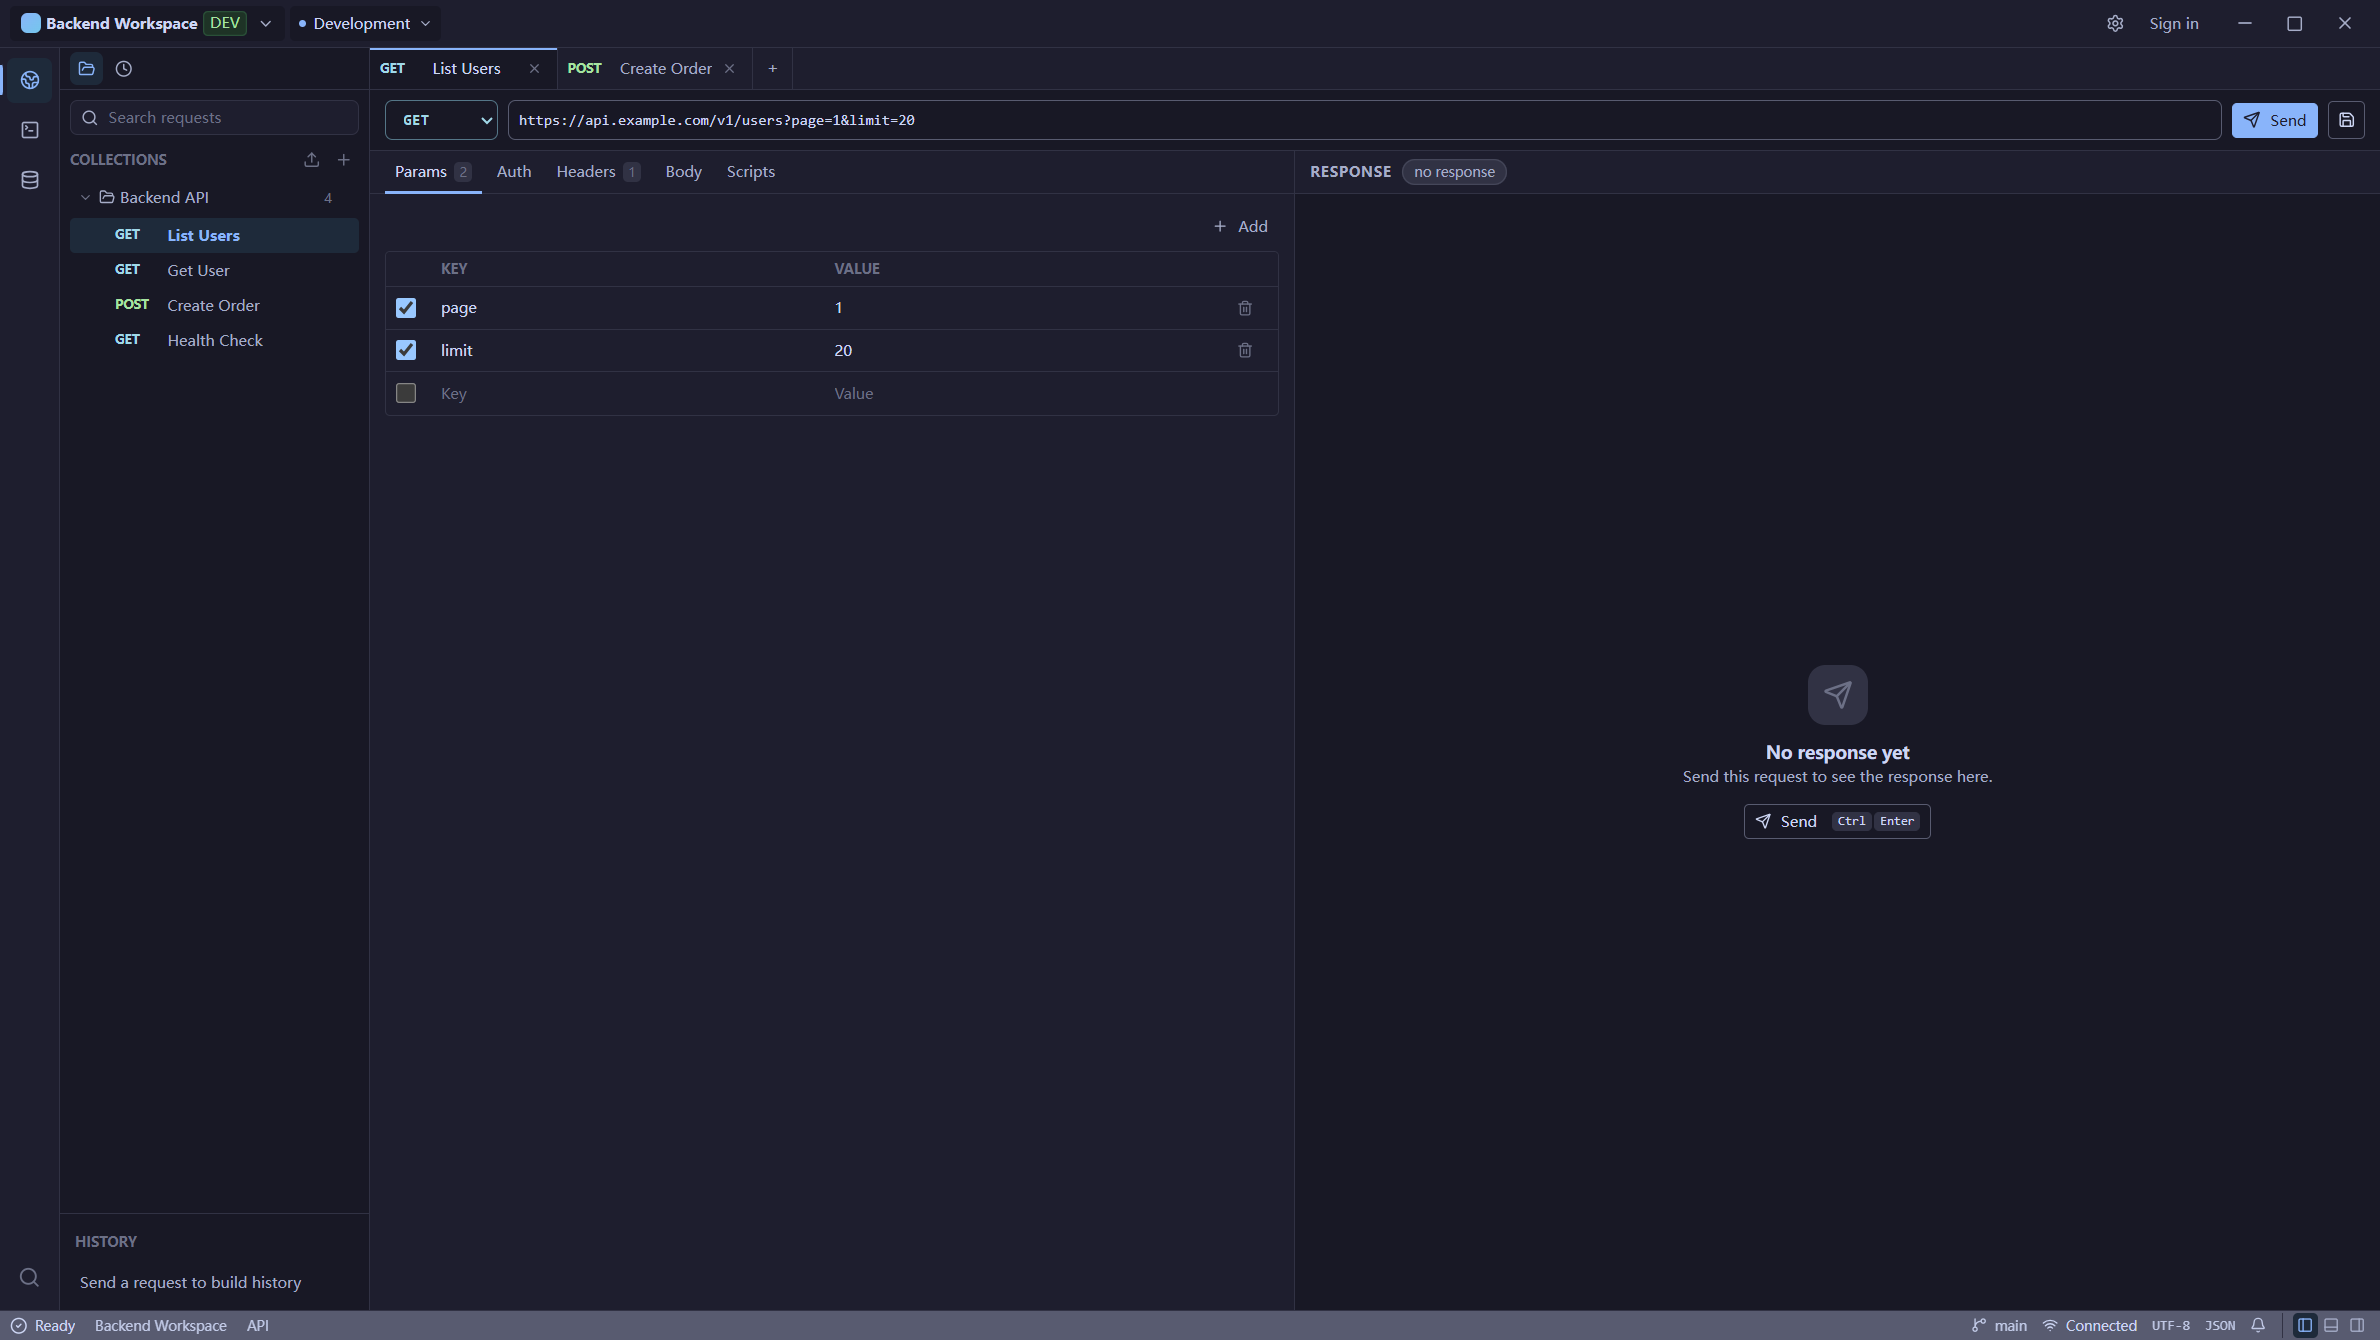Add a new collection with the plus icon
The image size is (2380, 1340).
pyautogui.click(x=344, y=160)
